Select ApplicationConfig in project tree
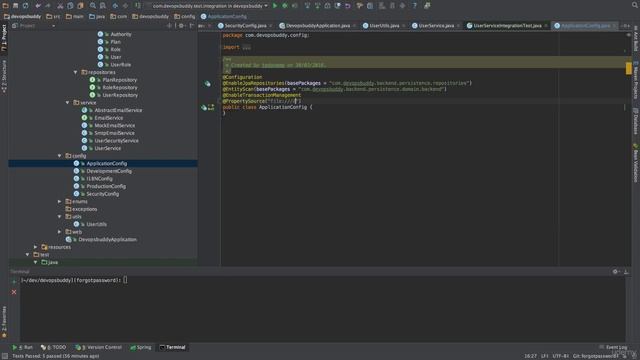This screenshot has width=640, height=360. tap(107, 163)
